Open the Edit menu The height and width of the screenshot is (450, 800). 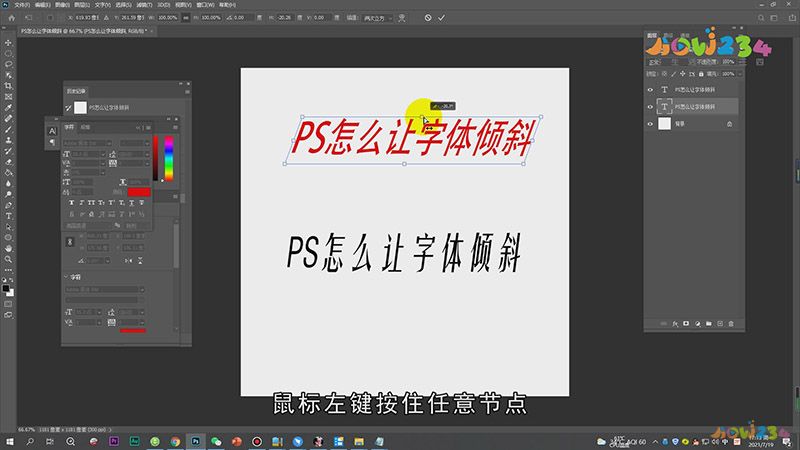42,5
